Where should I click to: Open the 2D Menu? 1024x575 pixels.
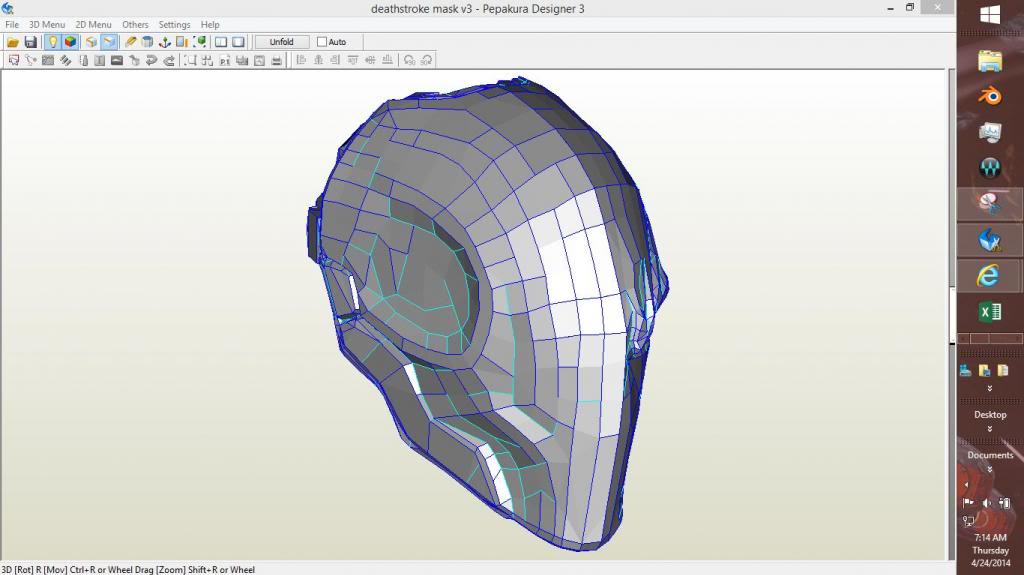(x=93, y=24)
